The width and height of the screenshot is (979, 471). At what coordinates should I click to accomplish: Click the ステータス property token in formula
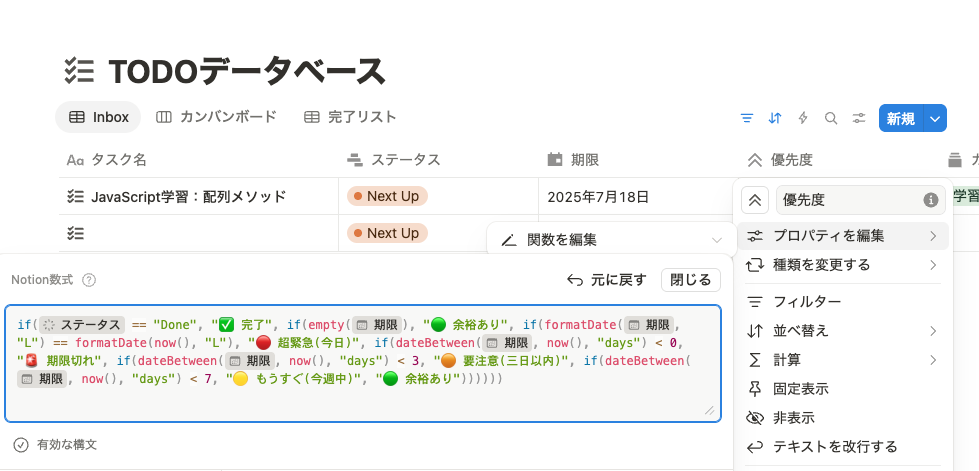click(x=82, y=325)
